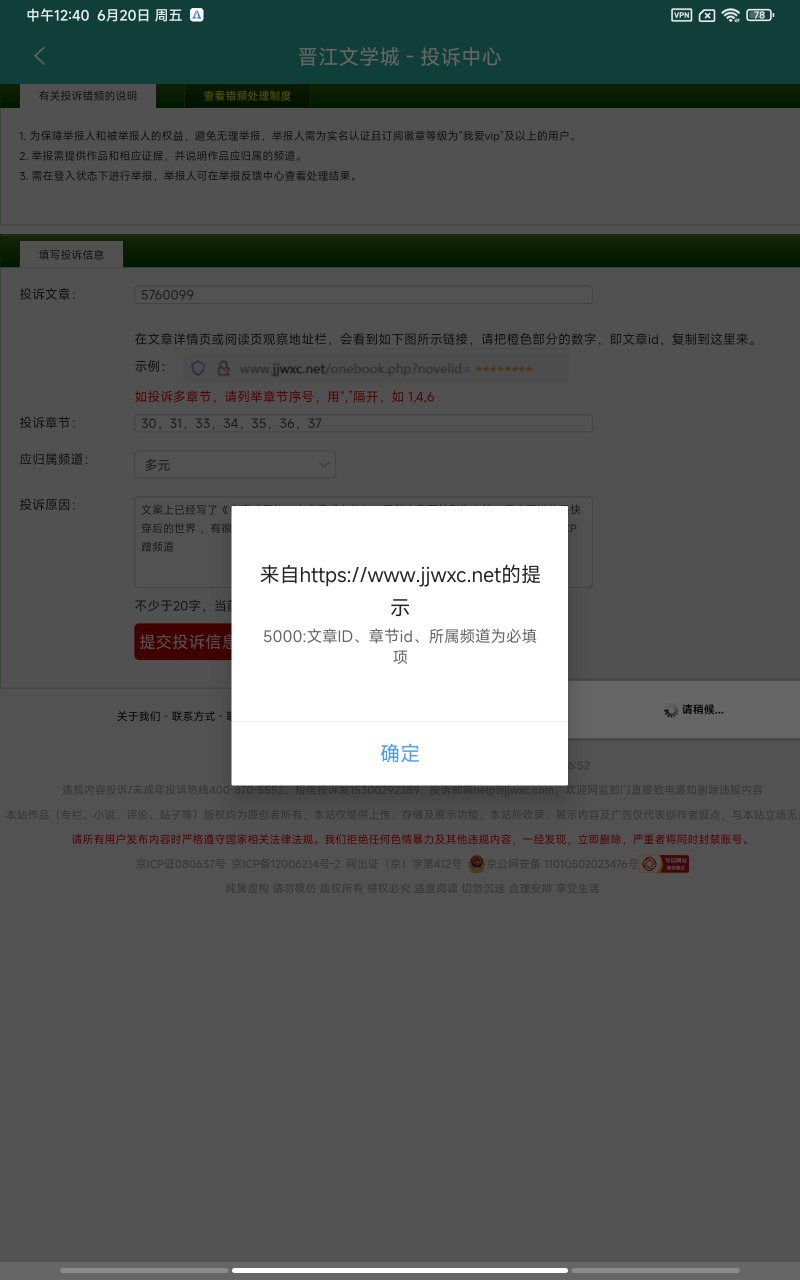Screen dimensions: 800x1280
Task: Tap the police badge icon by 京公网安备
Action: pos(476,863)
